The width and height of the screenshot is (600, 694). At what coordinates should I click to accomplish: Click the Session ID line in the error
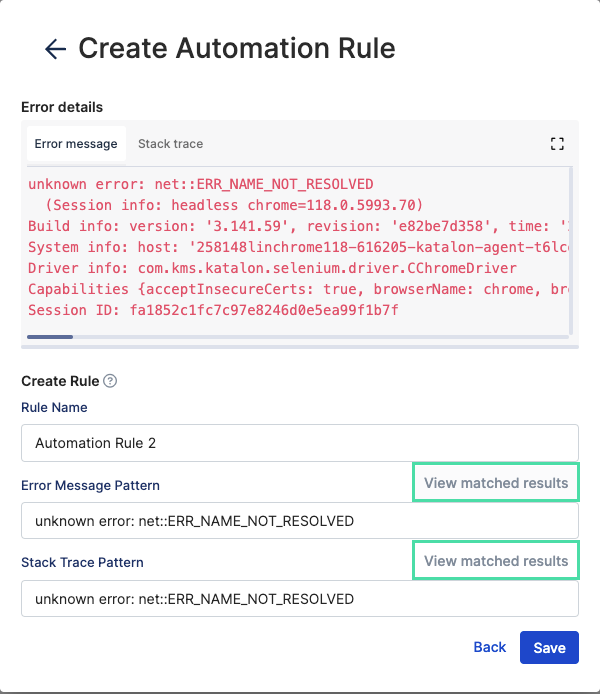pyautogui.click(x=213, y=309)
